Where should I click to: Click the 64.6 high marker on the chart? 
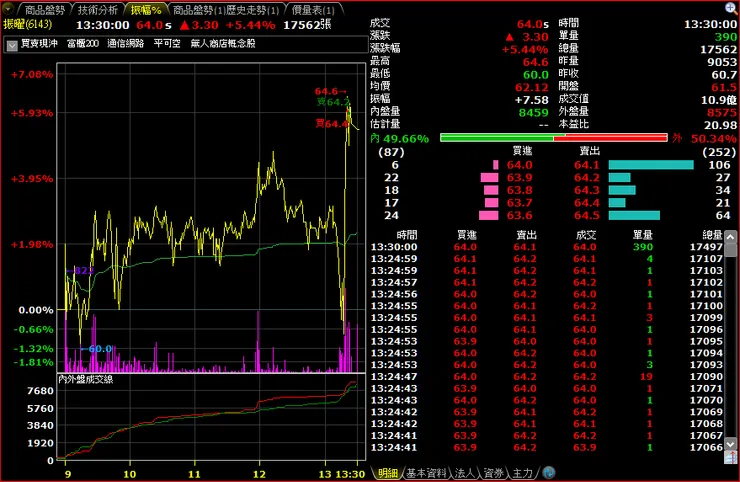pyautogui.click(x=330, y=91)
